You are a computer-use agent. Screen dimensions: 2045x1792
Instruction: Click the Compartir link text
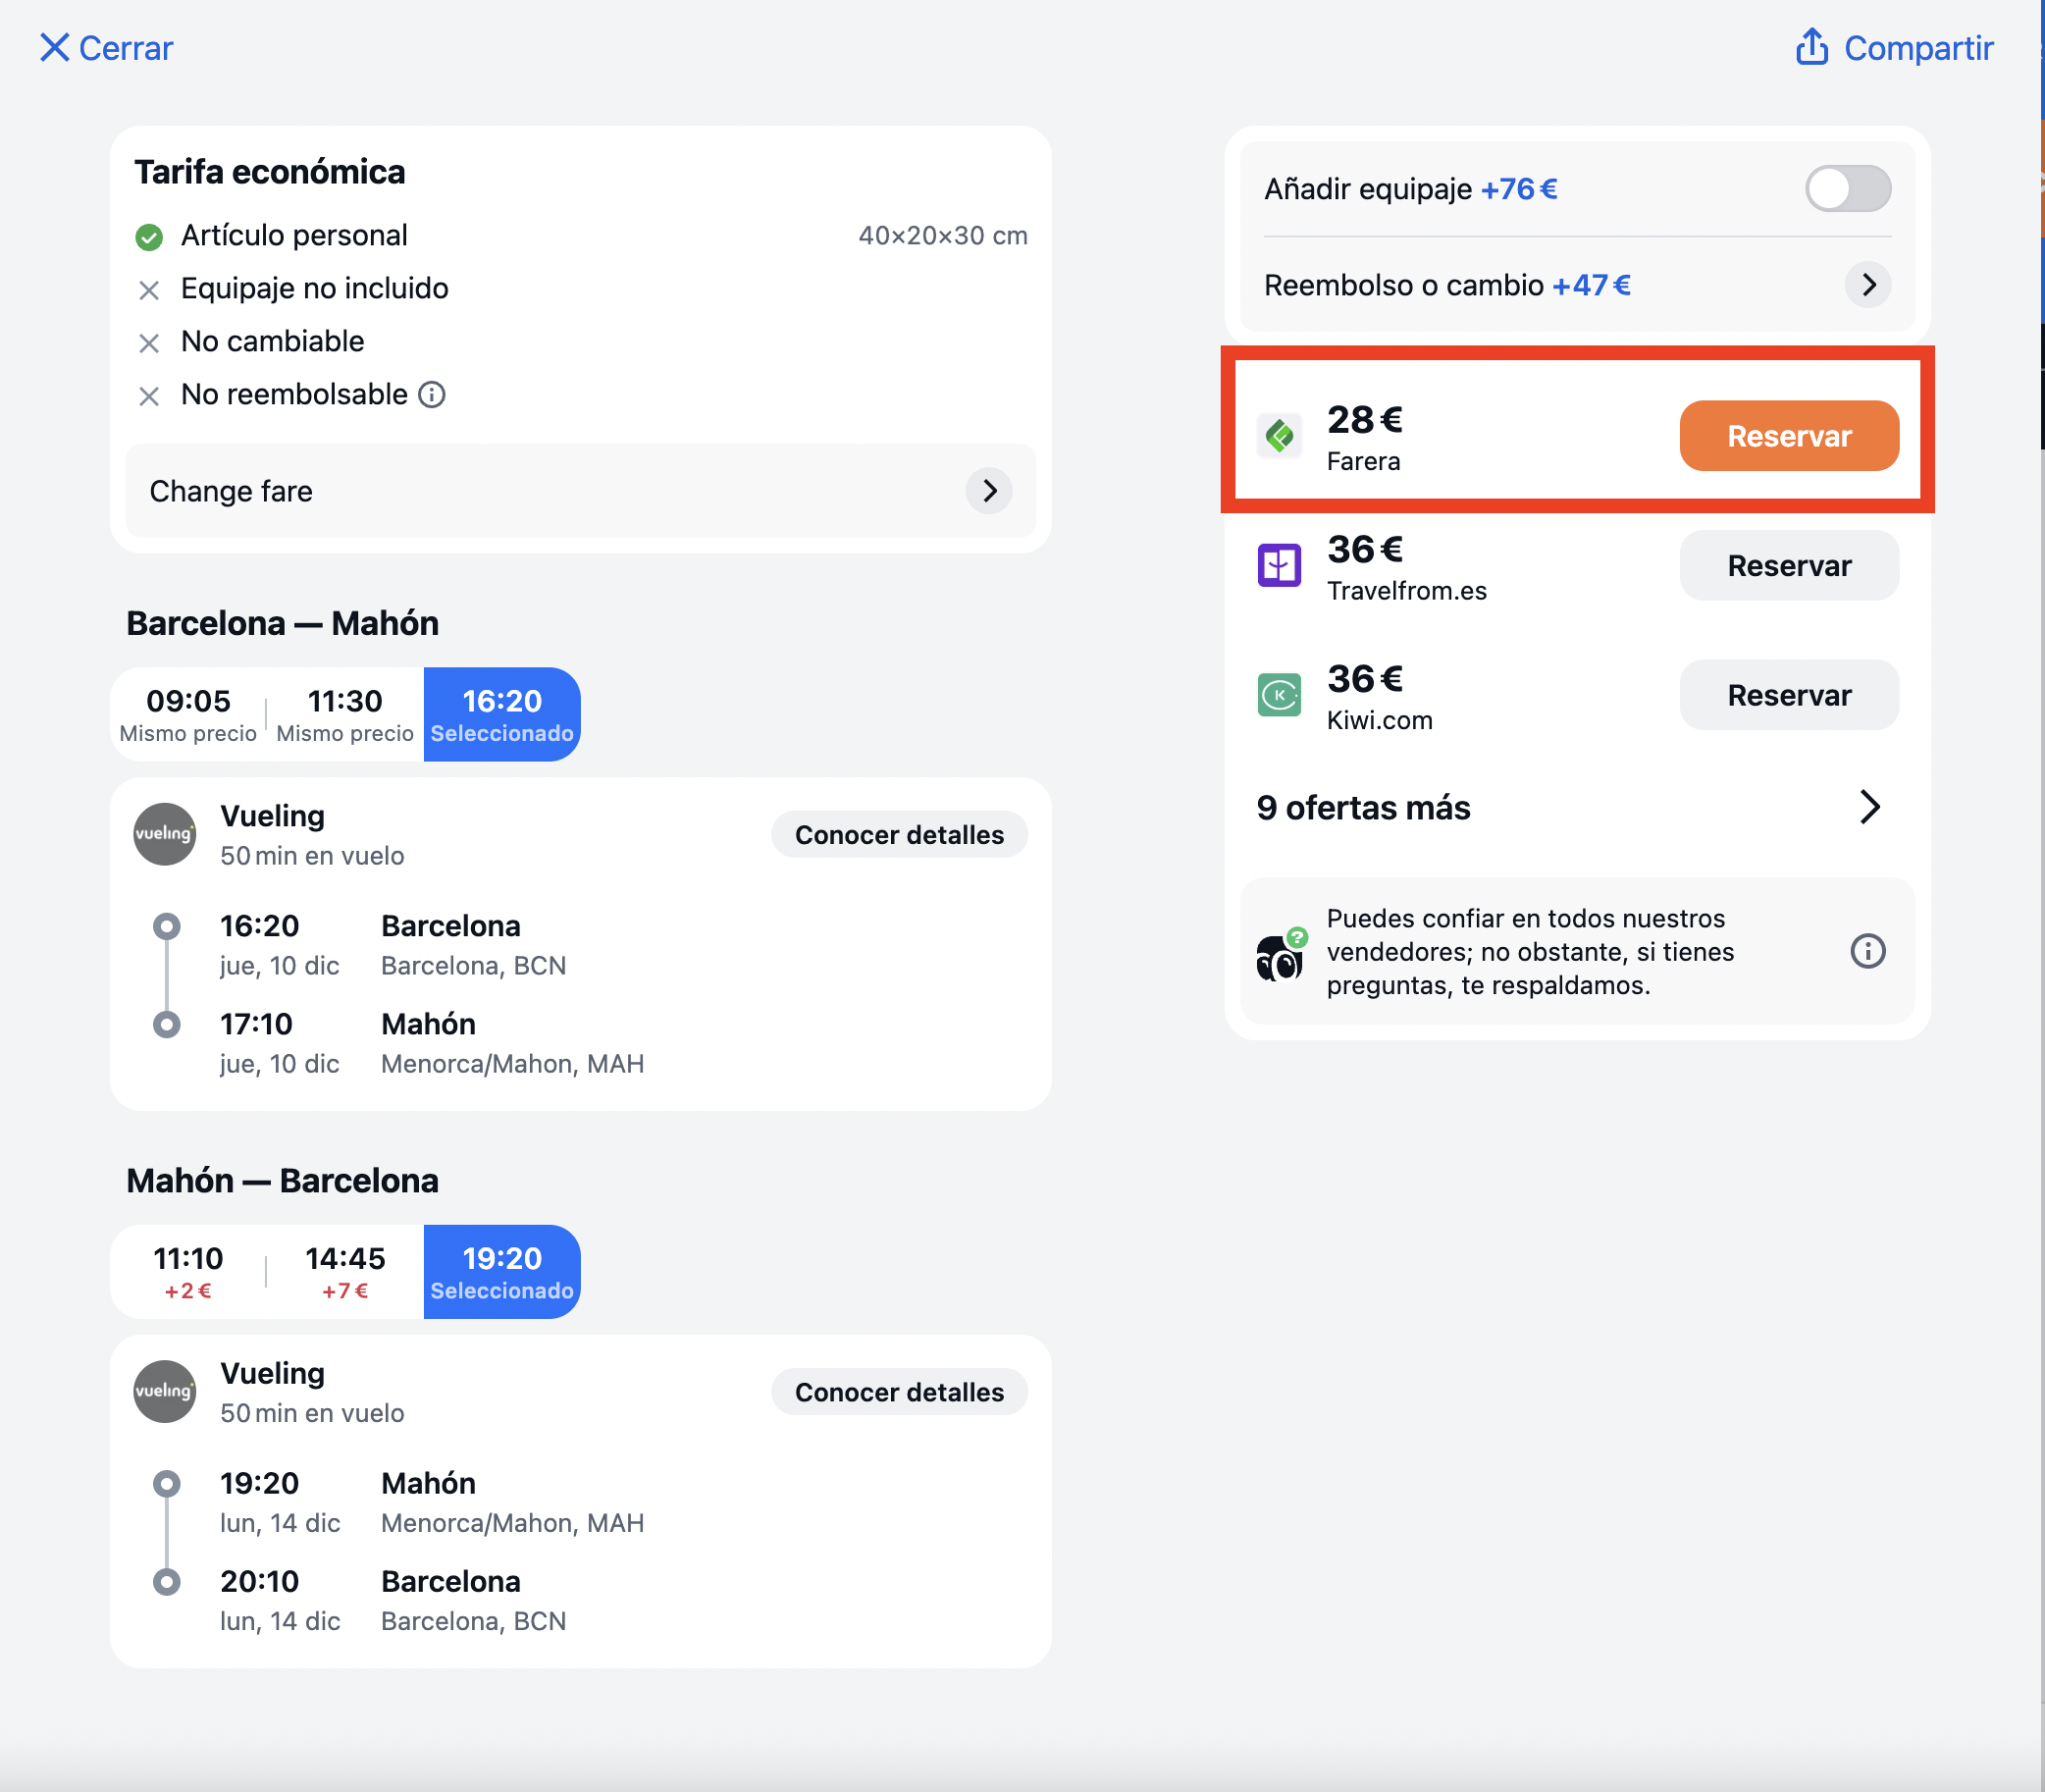click(1918, 48)
